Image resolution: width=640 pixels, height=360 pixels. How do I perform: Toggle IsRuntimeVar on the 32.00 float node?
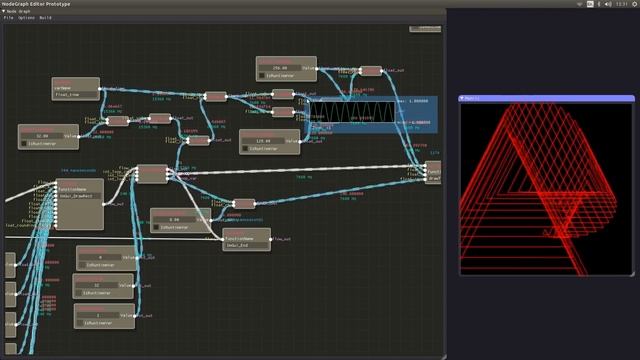pos(24,144)
